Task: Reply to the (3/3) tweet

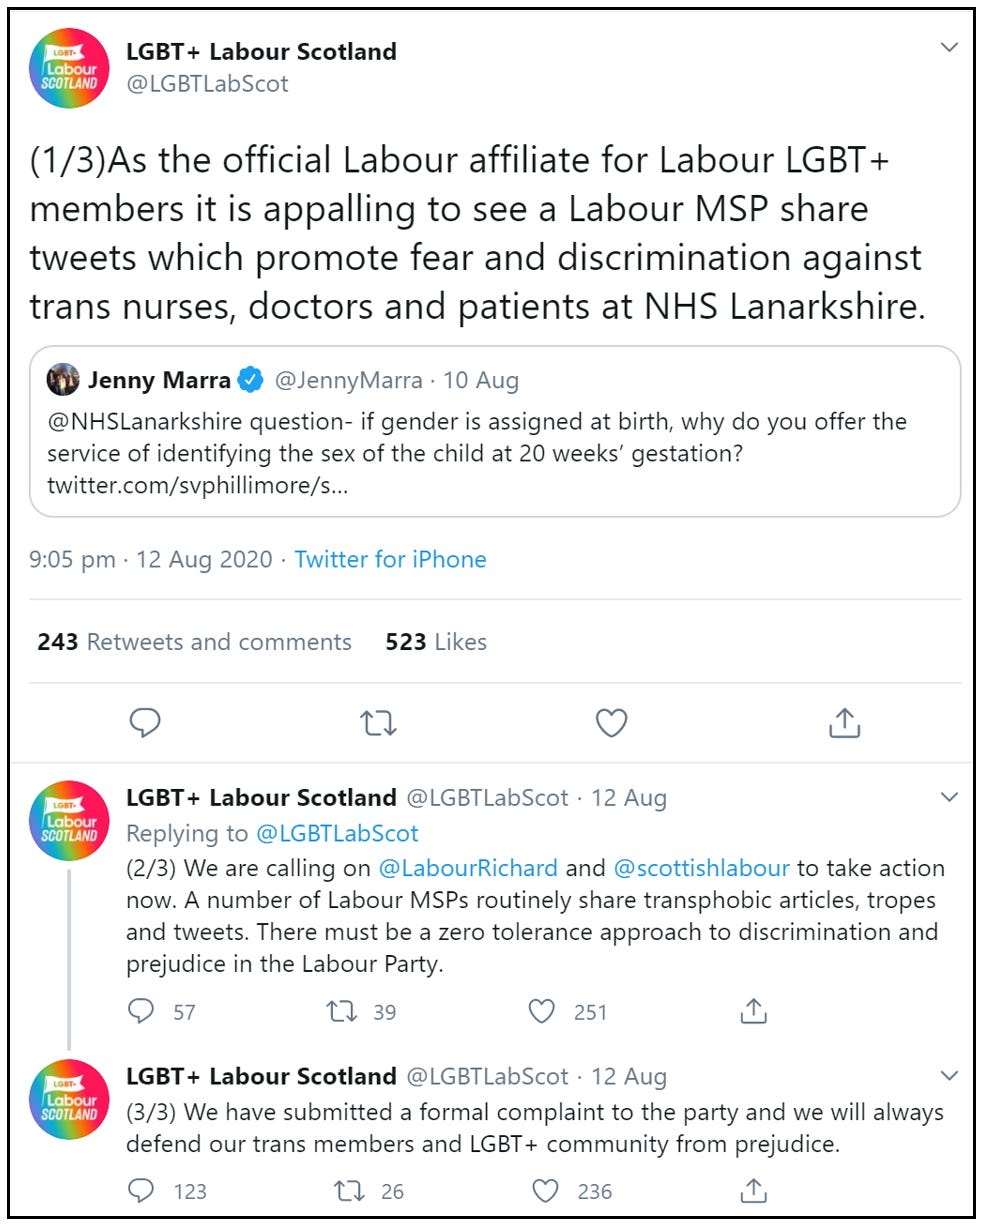Action: point(141,1190)
